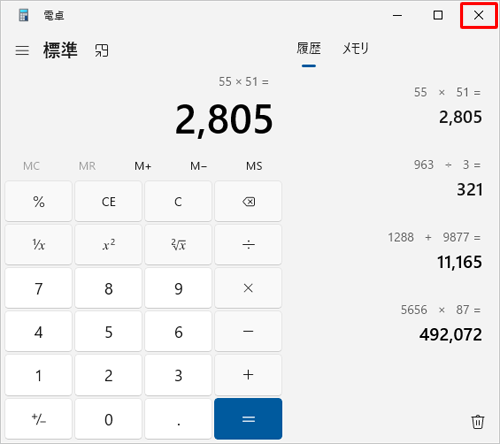
Task: Click the CE clear entry key
Action: pos(109,201)
